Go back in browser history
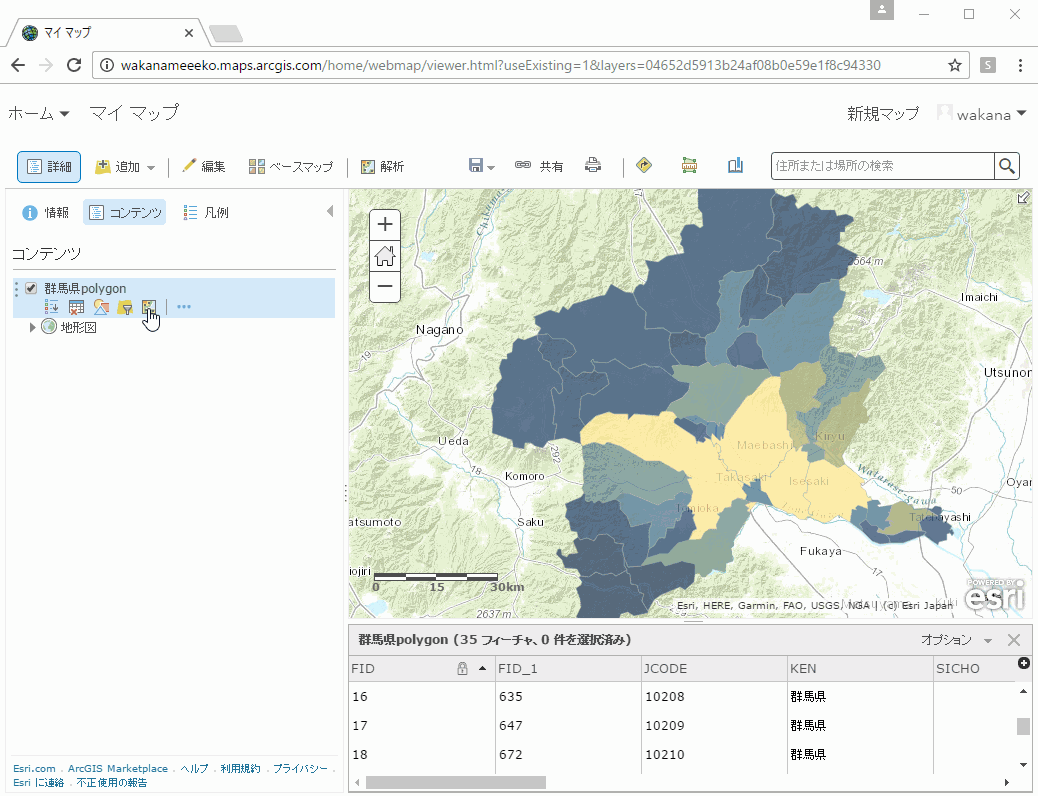 pyautogui.click(x=18, y=65)
